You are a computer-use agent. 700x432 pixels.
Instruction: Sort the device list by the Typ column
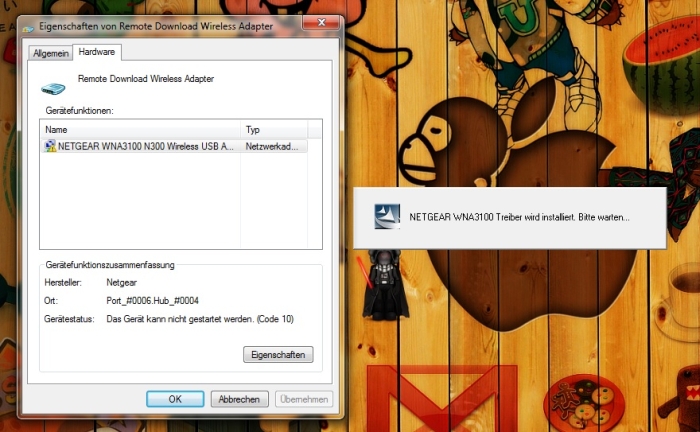[x=274, y=130]
